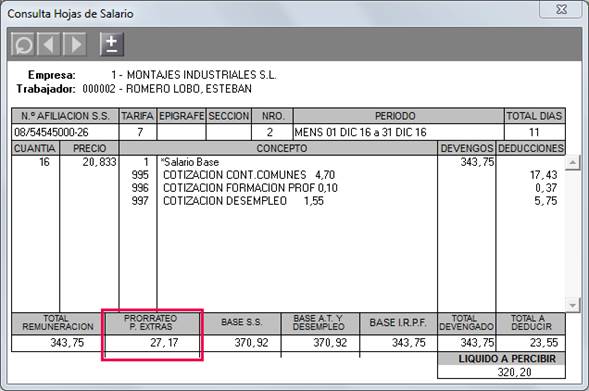Click the TOTAL DIAS value 11
589x391 pixels.
(534, 132)
